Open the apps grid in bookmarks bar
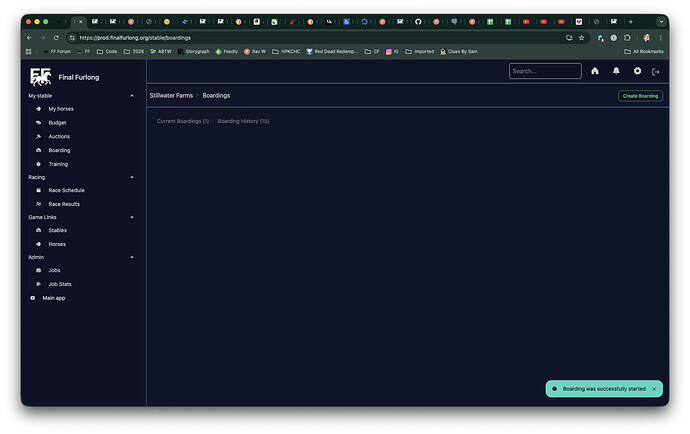 pyautogui.click(x=28, y=51)
